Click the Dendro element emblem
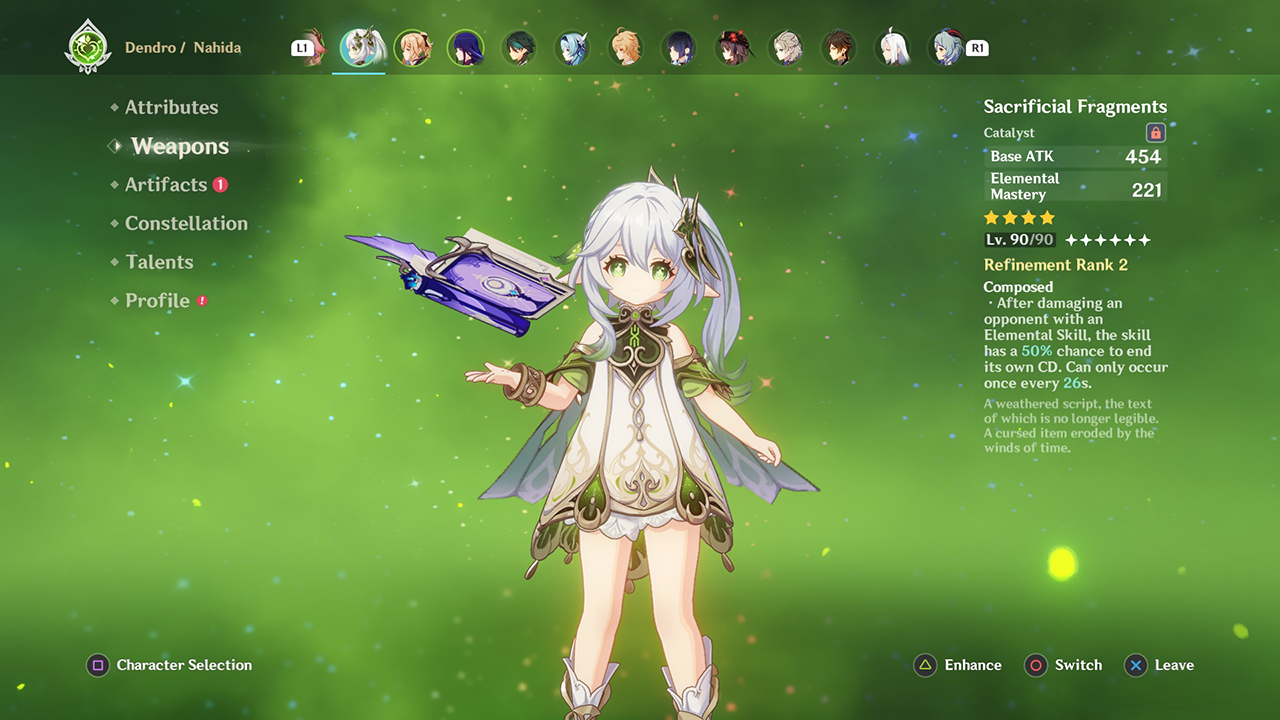This screenshot has height=720, width=1280. (x=86, y=48)
